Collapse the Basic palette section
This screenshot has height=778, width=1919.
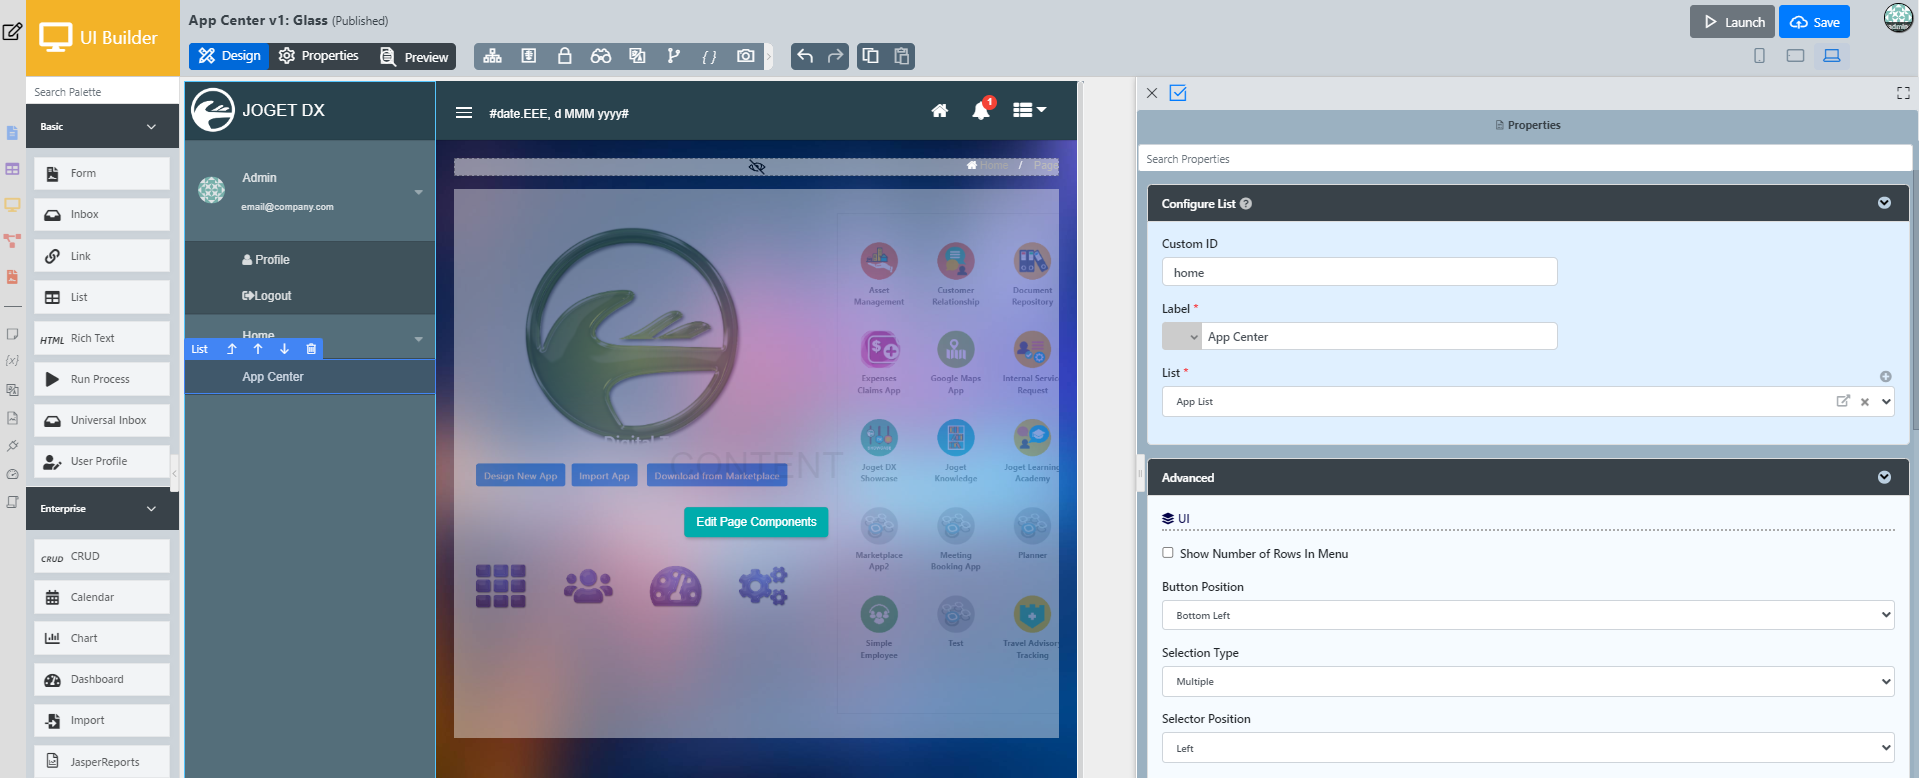pos(152,127)
